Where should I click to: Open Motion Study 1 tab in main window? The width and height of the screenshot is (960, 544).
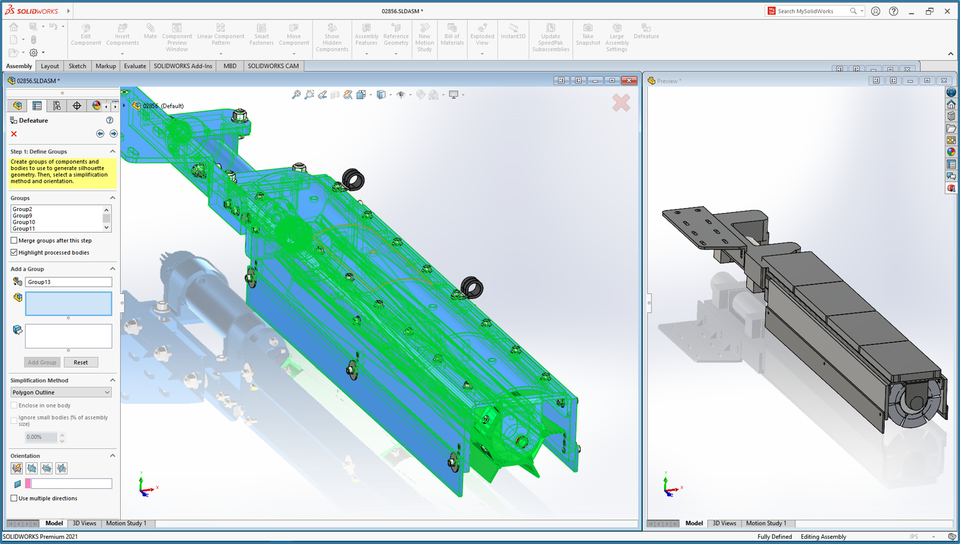click(126, 523)
